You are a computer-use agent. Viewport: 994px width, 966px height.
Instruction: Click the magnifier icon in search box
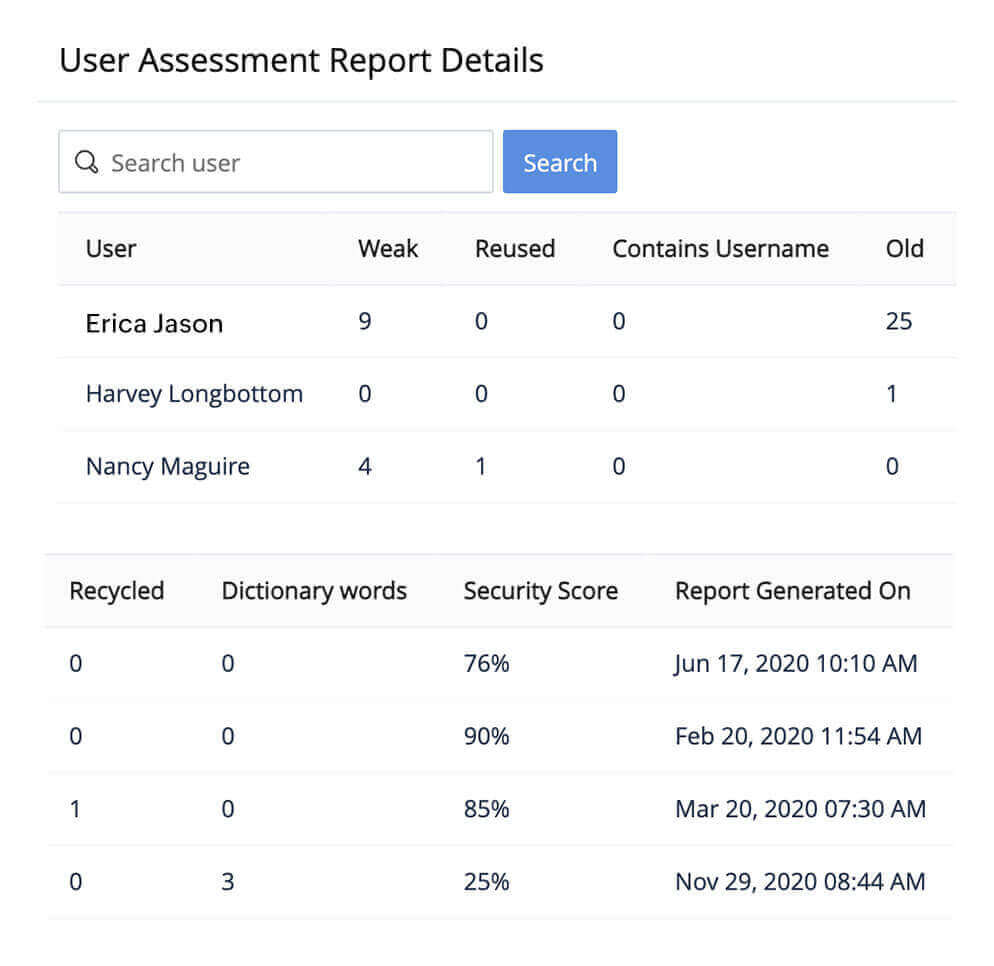(87, 163)
